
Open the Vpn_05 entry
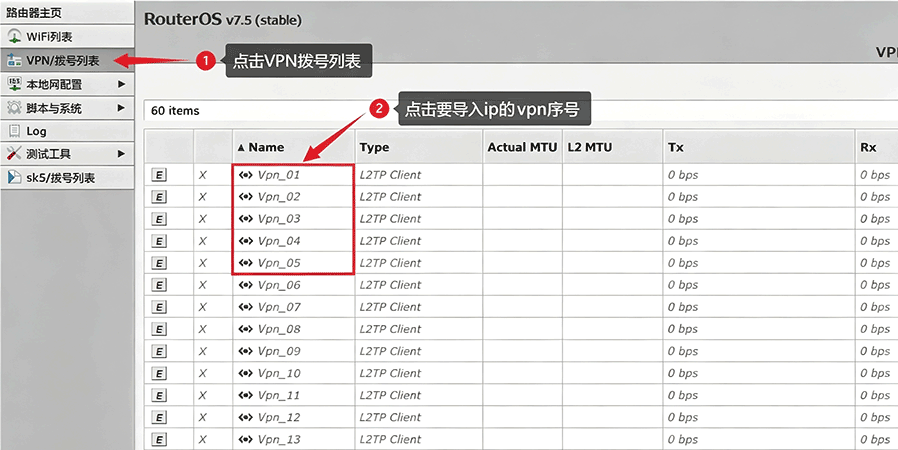pos(279,263)
